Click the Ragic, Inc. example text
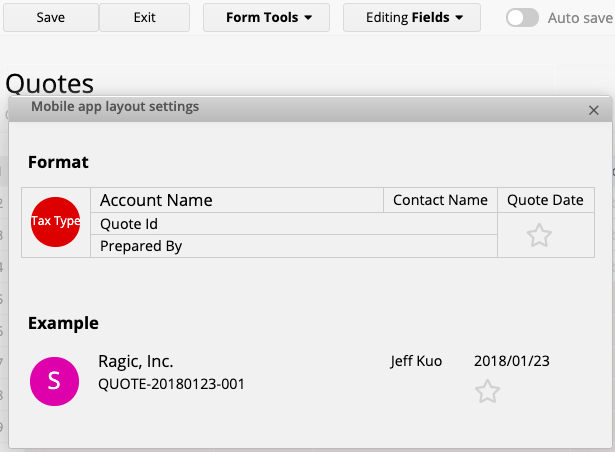 pos(136,361)
